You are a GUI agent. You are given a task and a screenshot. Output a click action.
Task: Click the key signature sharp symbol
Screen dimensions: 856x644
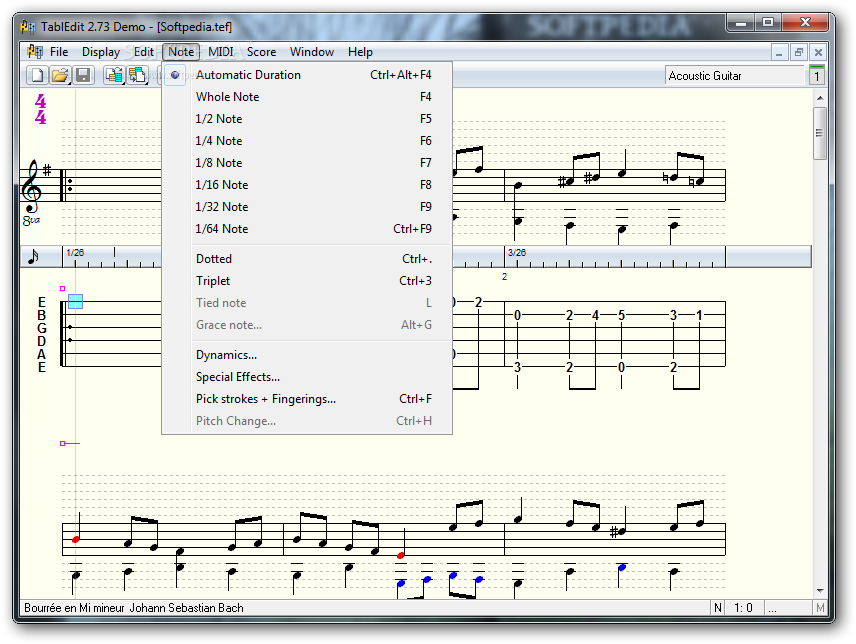click(x=47, y=170)
